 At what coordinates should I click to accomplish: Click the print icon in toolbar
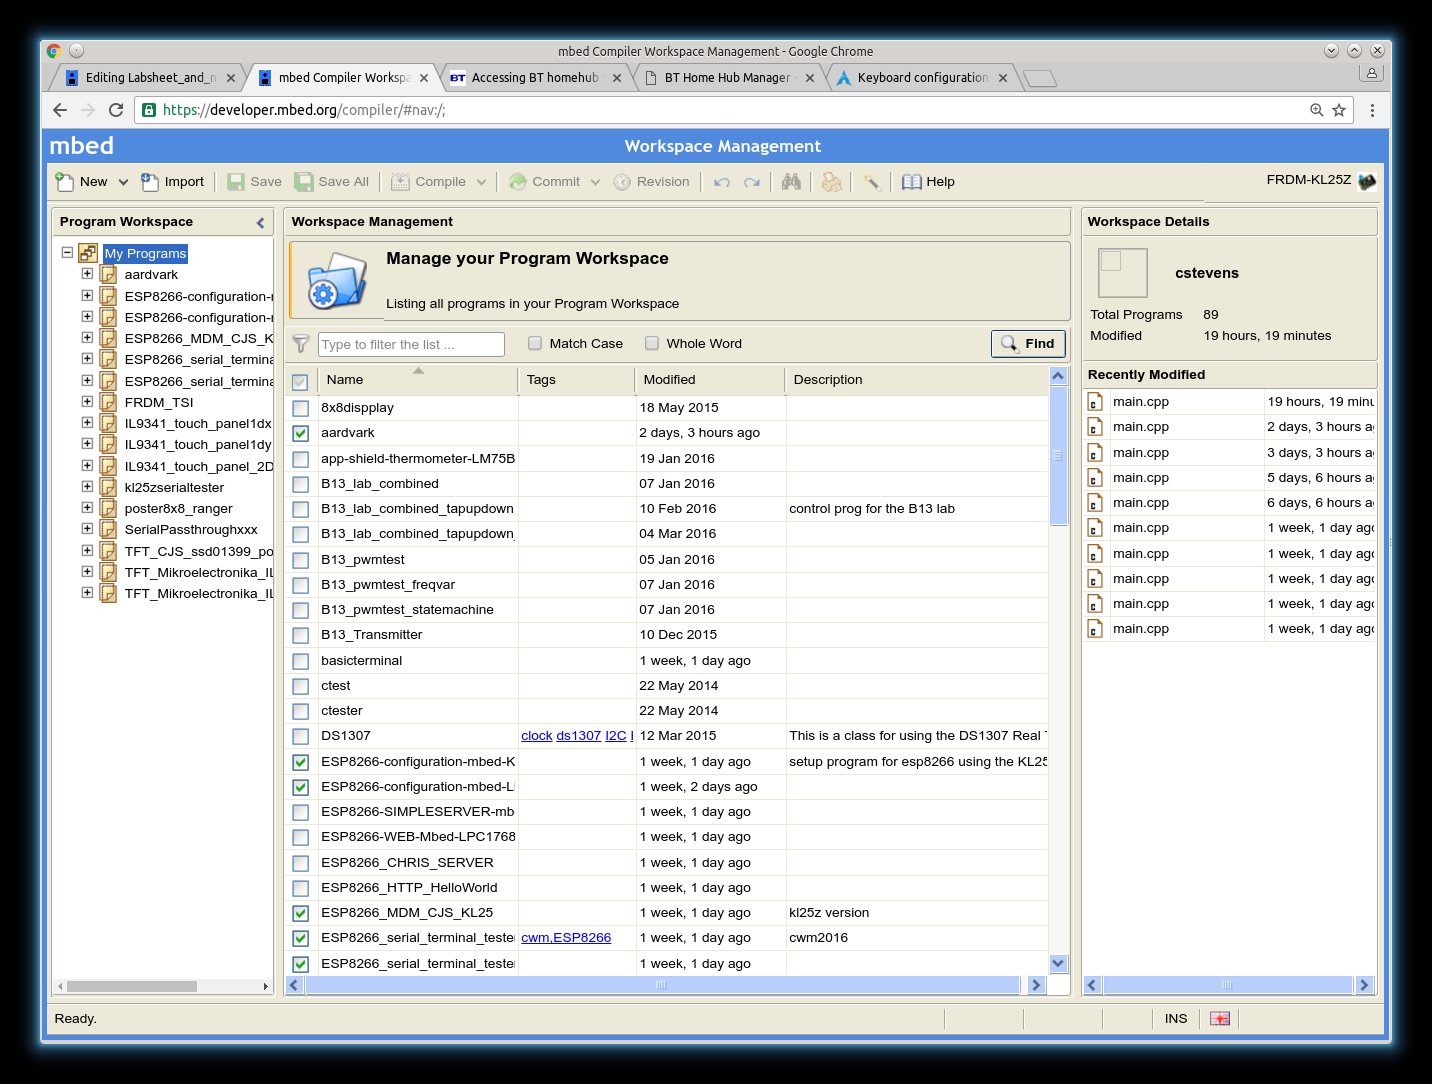click(x=831, y=182)
